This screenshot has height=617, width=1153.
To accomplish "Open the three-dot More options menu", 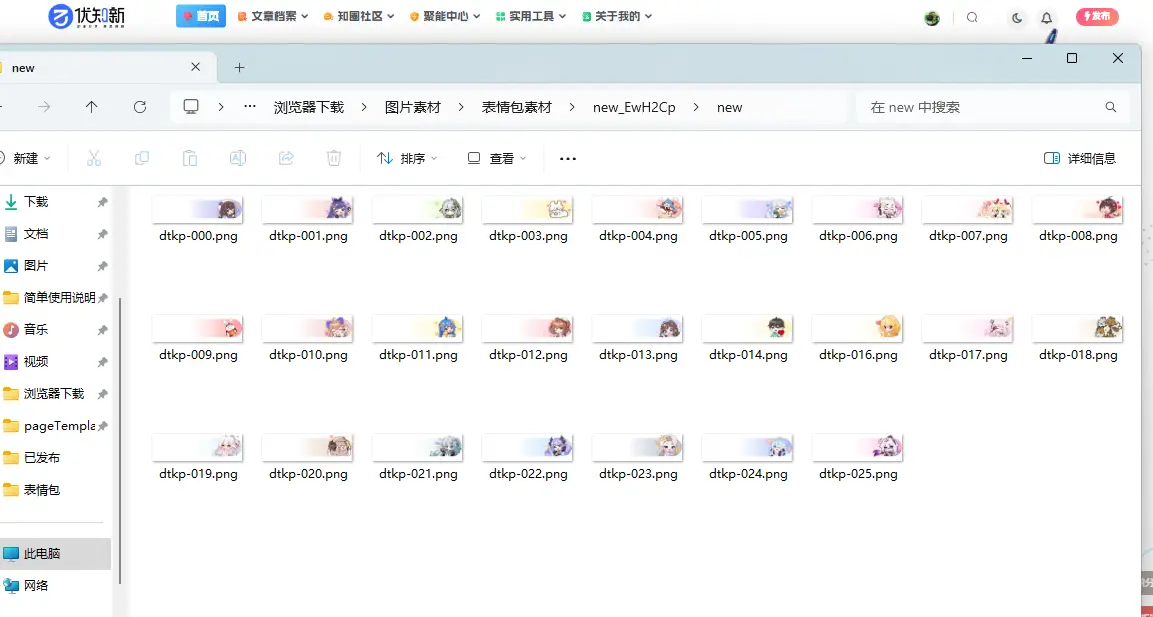I will pyautogui.click(x=568, y=158).
